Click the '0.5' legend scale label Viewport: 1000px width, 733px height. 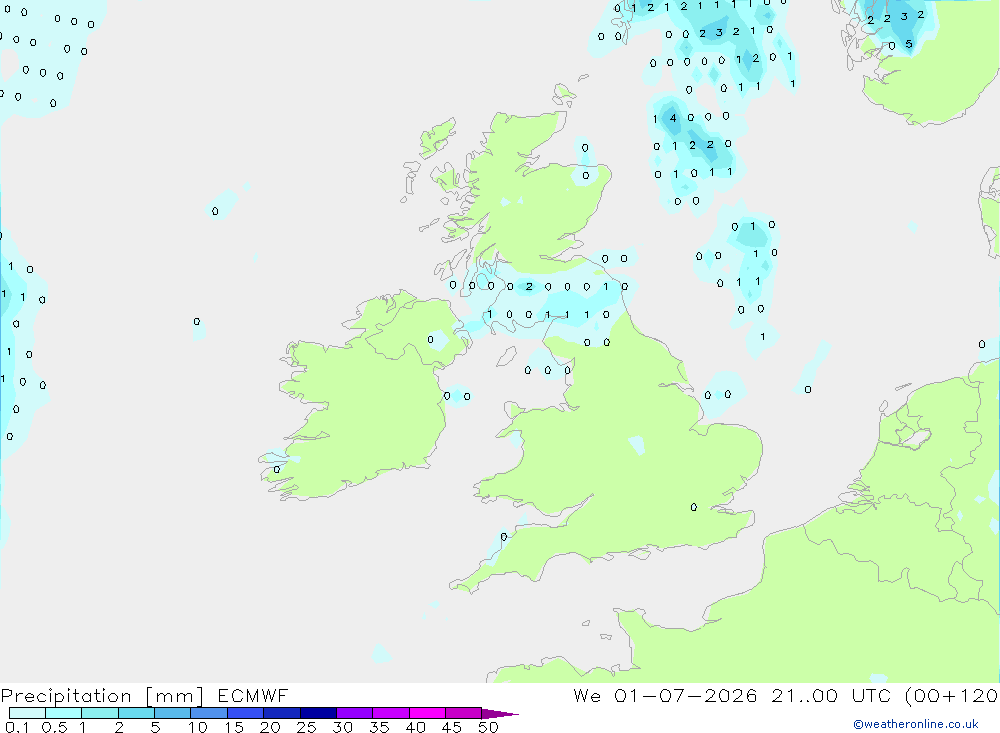point(54,727)
